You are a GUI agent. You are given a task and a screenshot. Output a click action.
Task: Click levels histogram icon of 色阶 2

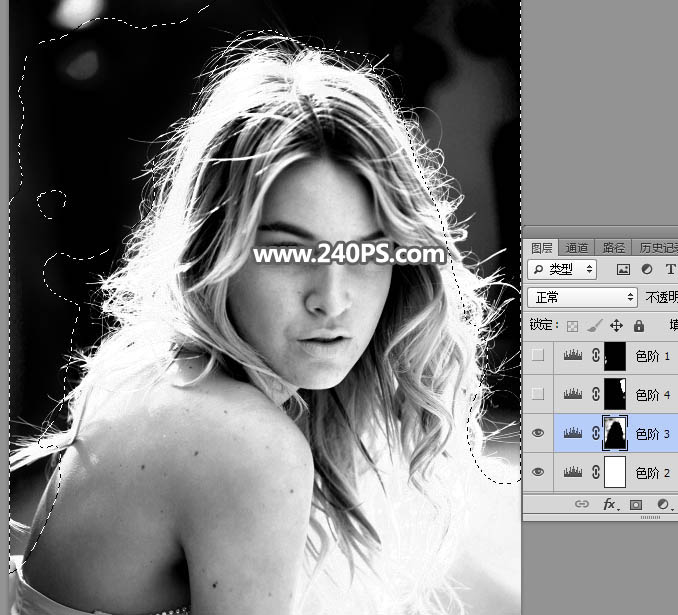pos(573,472)
